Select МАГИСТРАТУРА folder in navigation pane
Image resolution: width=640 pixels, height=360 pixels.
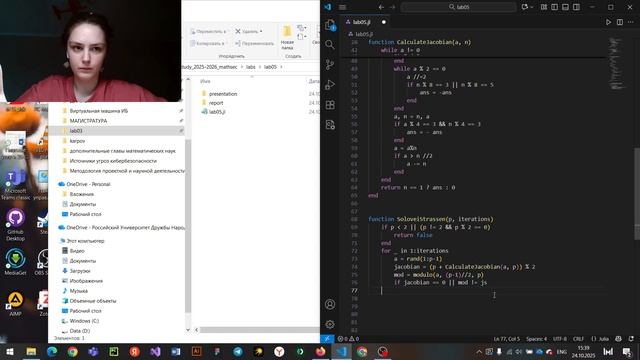click(88, 121)
